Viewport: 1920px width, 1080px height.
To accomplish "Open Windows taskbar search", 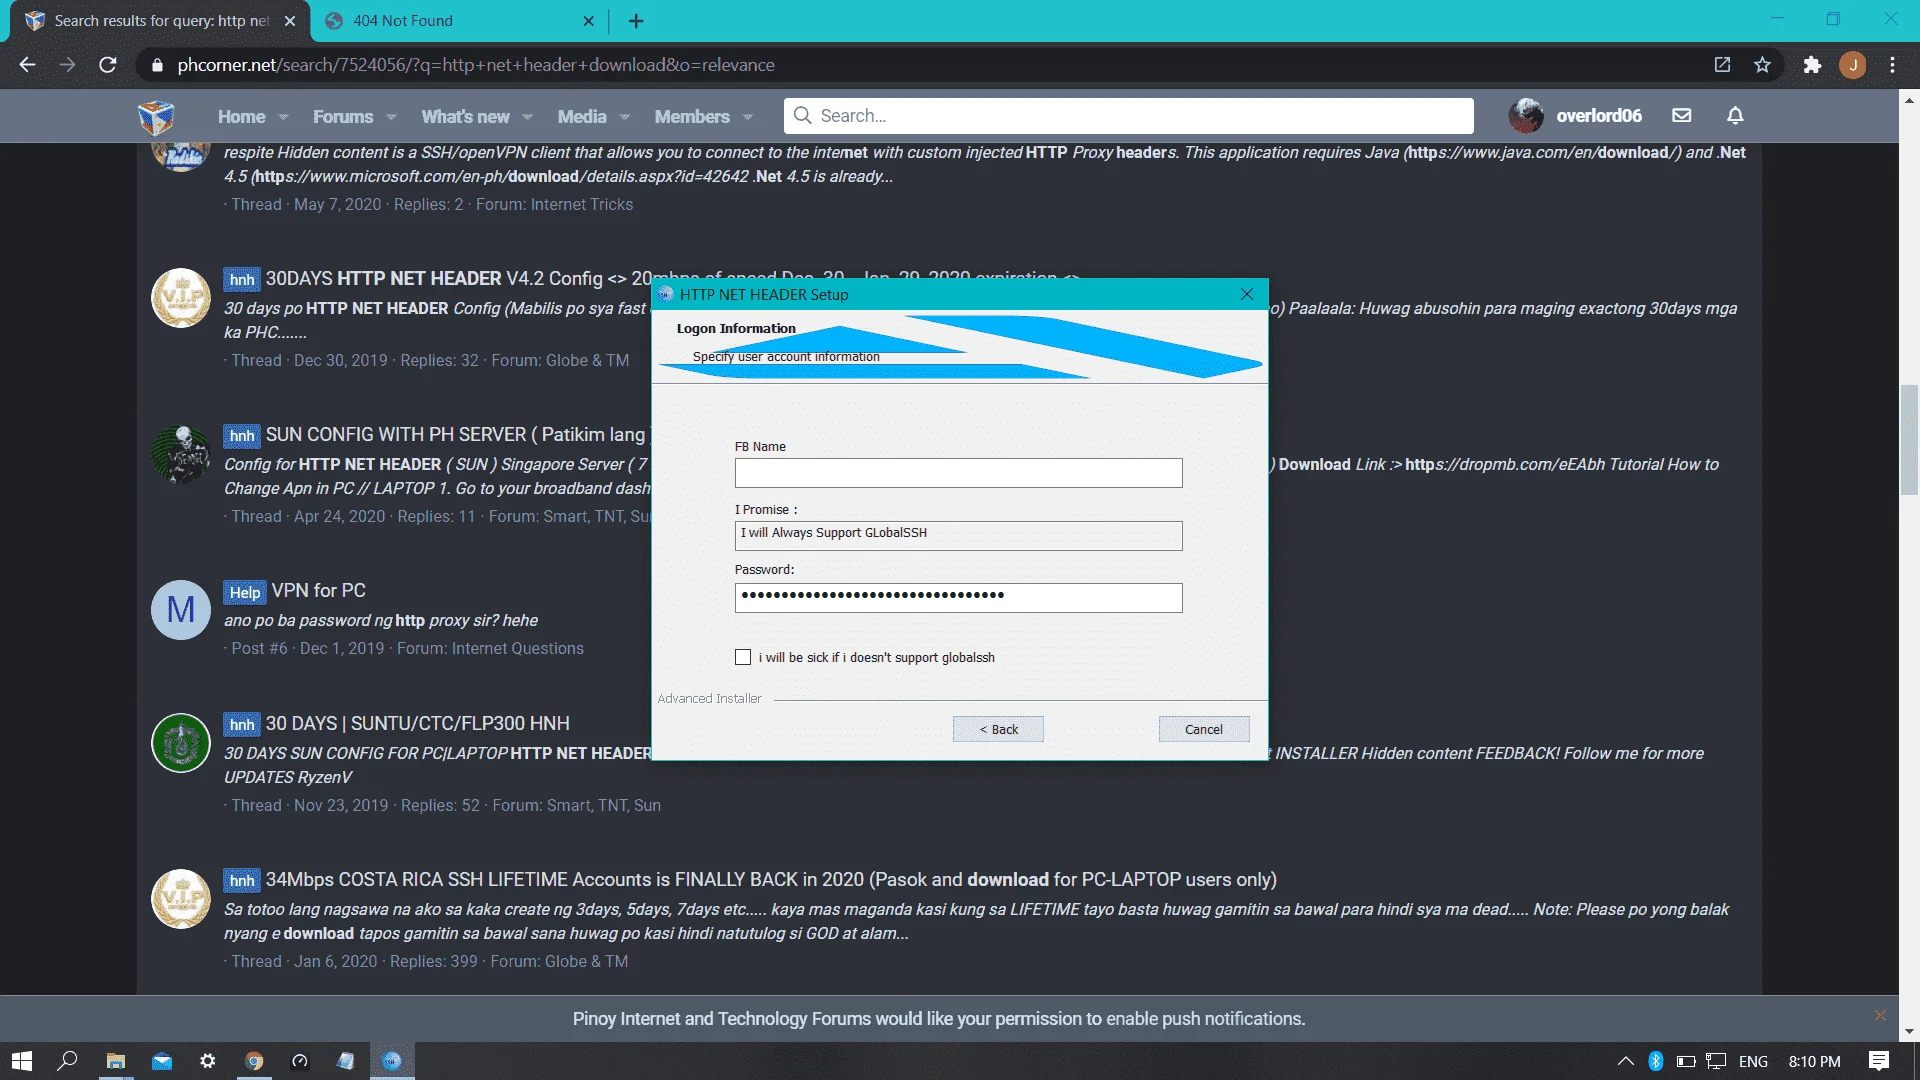I will [67, 1061].
